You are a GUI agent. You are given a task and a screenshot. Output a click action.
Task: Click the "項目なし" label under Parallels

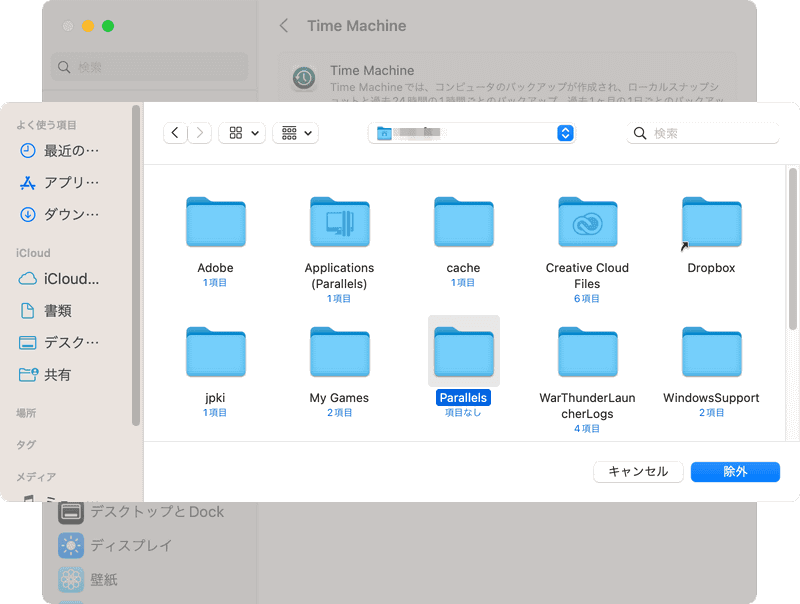(x=463, y=412)
